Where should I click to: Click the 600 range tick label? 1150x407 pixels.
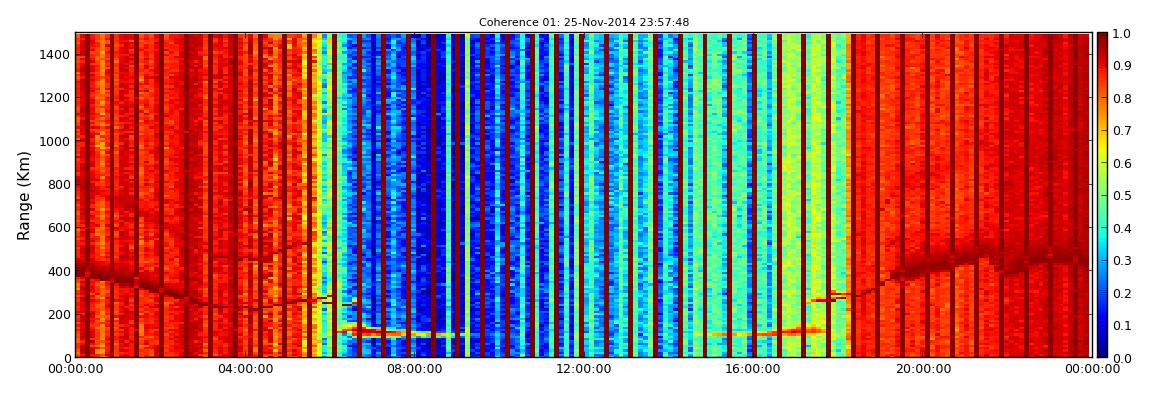click(x=59, y=227)
